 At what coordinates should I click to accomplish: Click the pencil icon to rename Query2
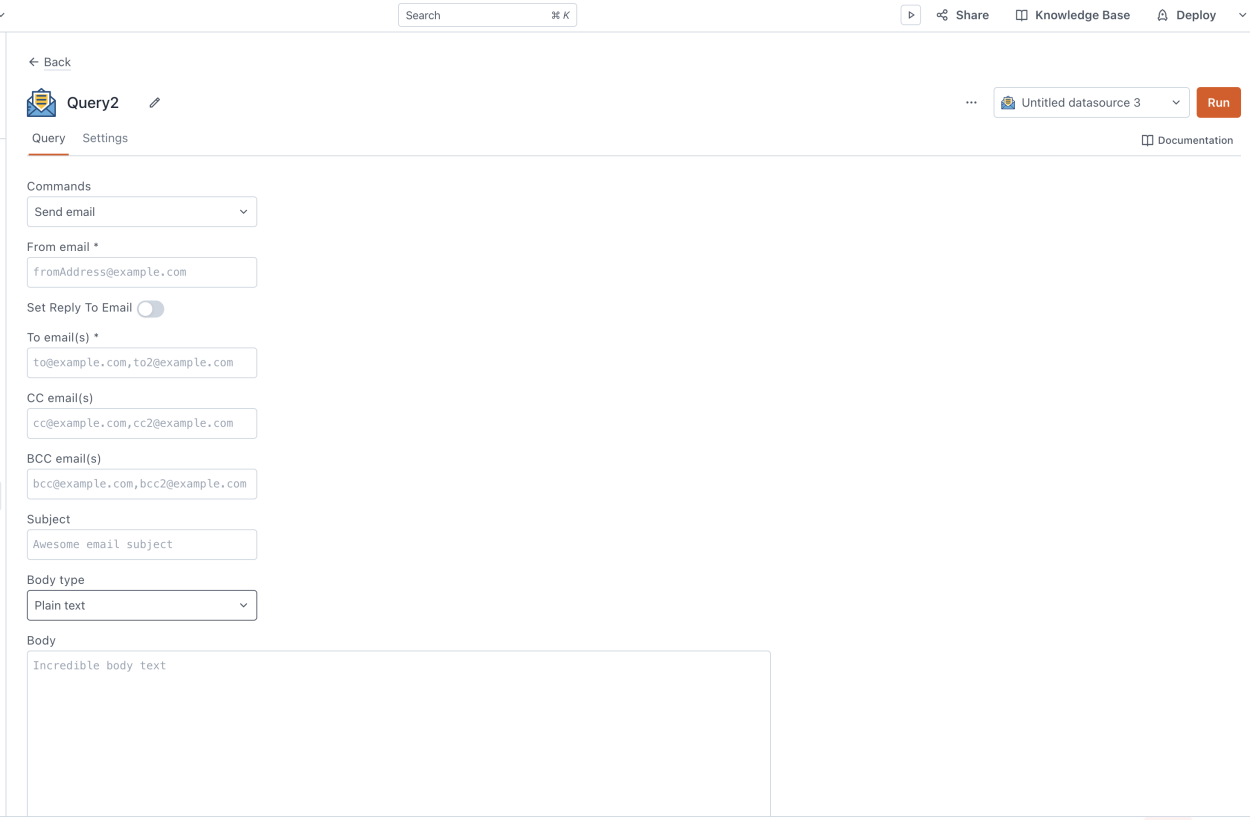point(154,102)
